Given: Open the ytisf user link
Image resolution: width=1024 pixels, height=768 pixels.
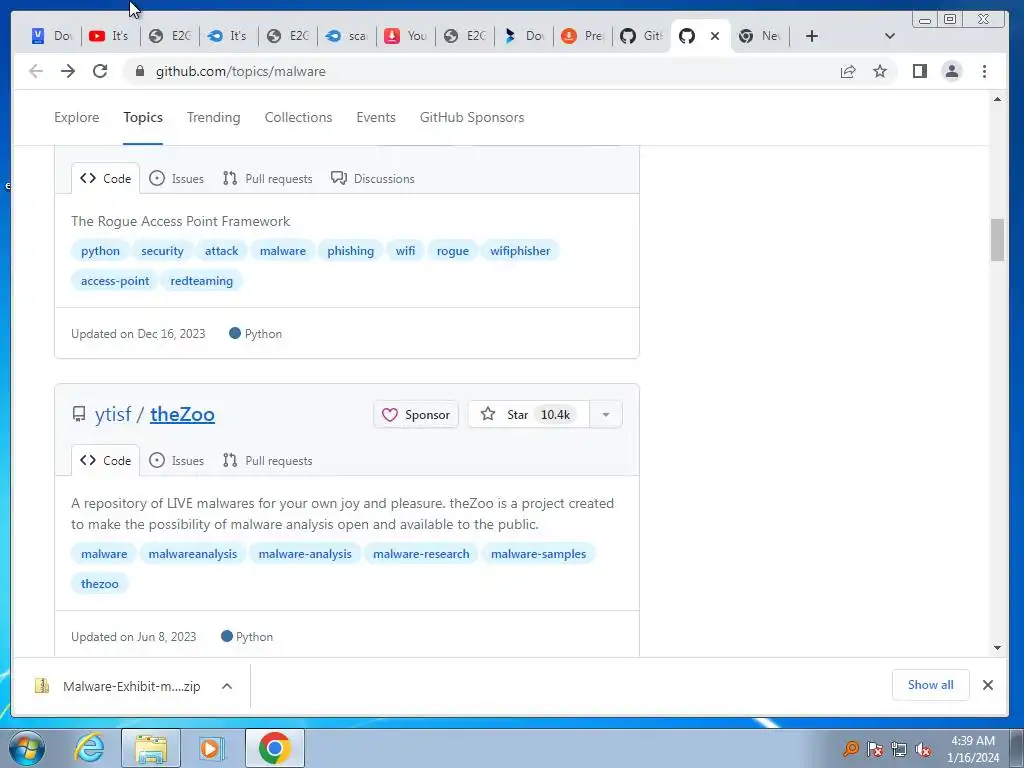Looking at the screenshot, I should [x=113, y=414].
